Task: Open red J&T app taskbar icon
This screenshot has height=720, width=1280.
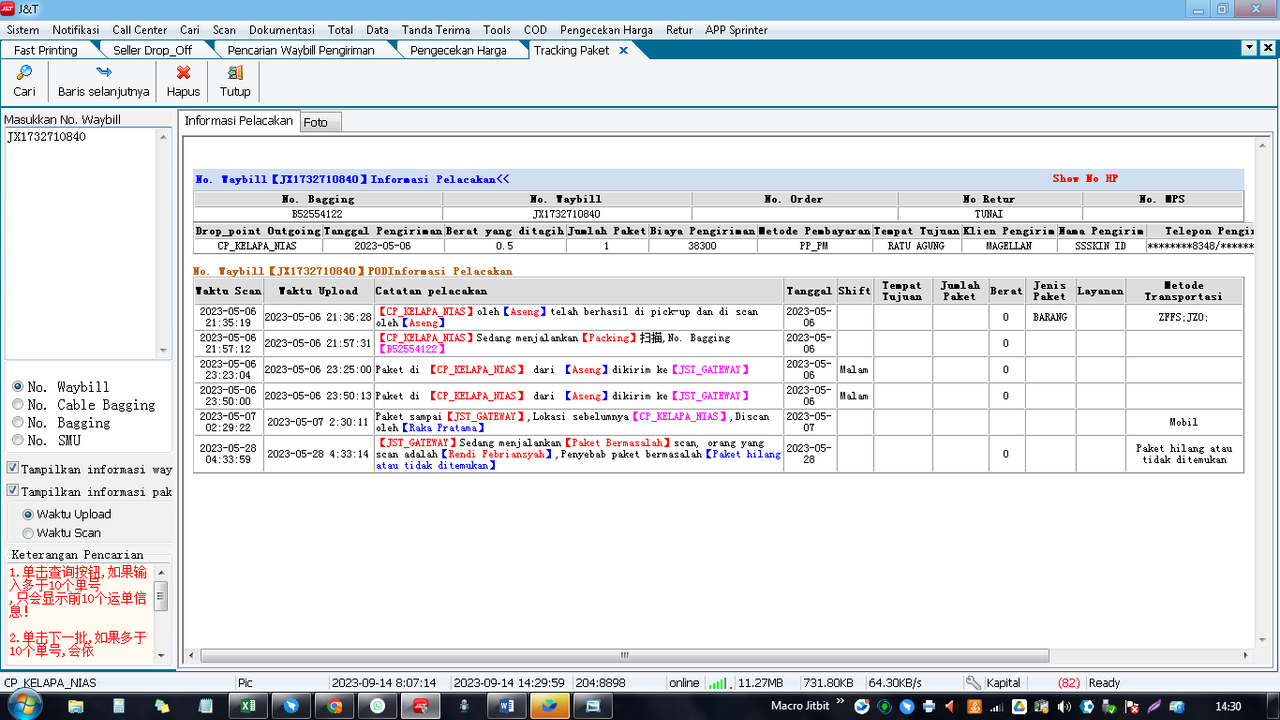Action: pyautogui.click(x=421, y=706)
